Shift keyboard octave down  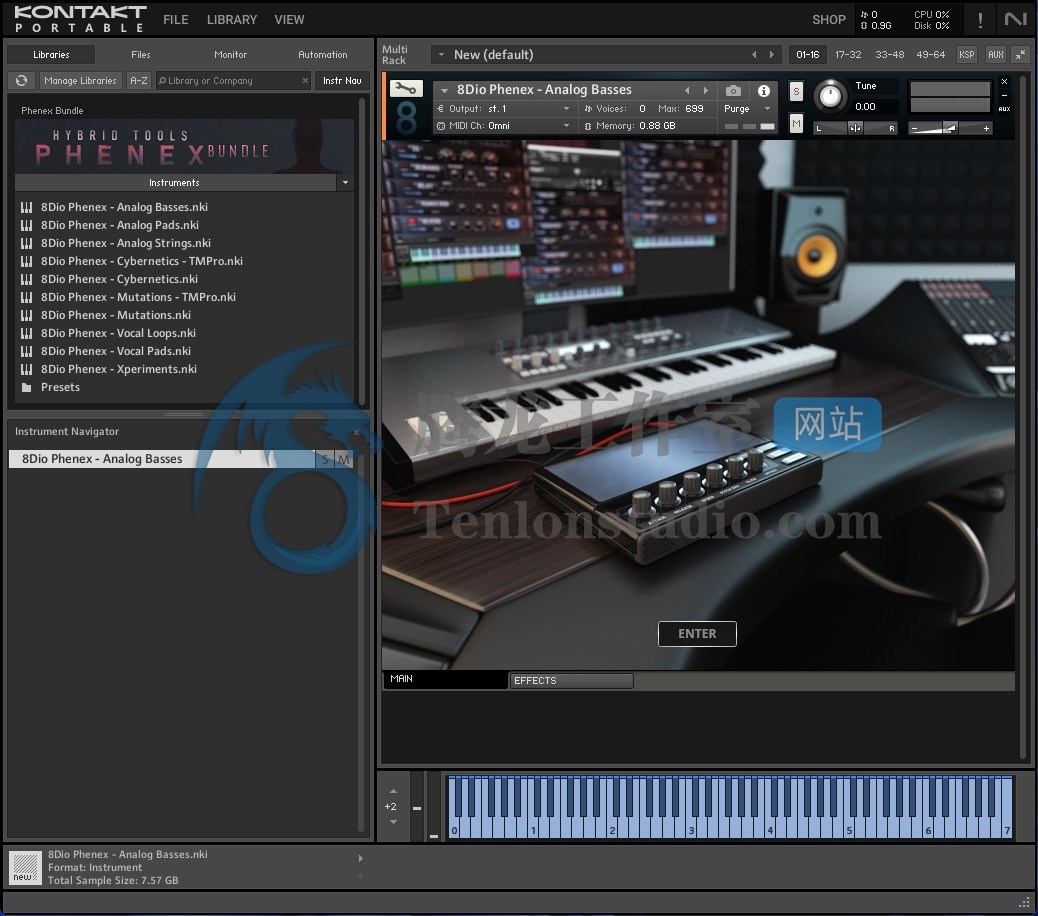(x=393, y=822)
